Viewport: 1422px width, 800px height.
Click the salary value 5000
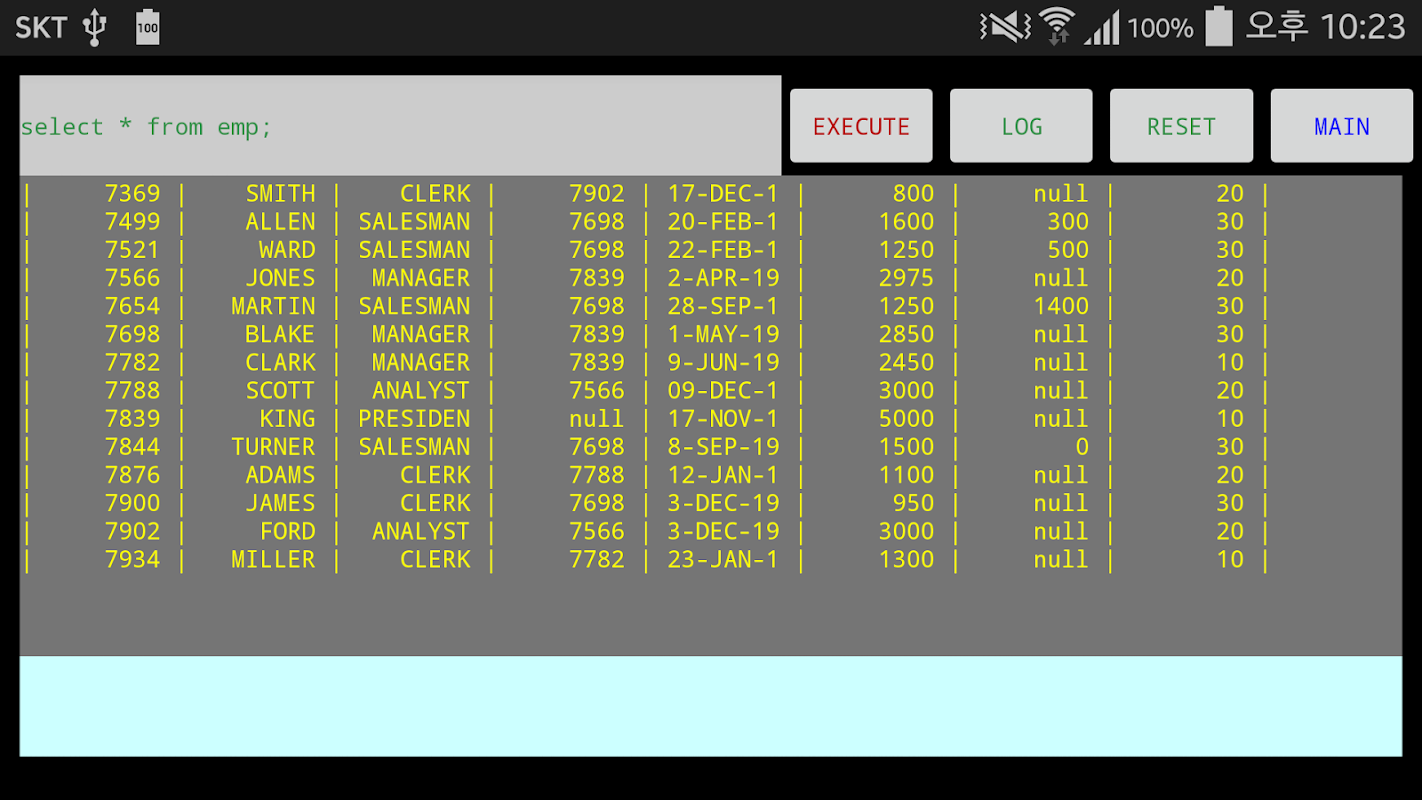[906, 418]
